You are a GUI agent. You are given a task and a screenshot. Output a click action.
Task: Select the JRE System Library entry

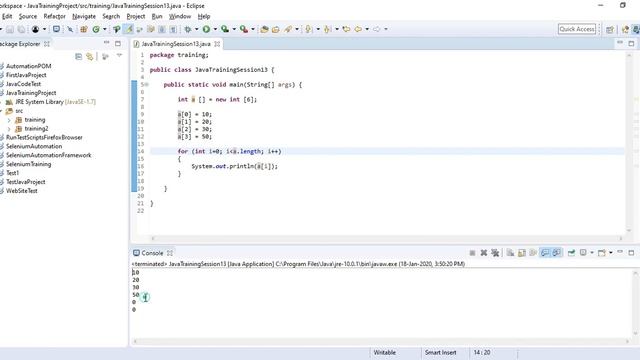55,102
